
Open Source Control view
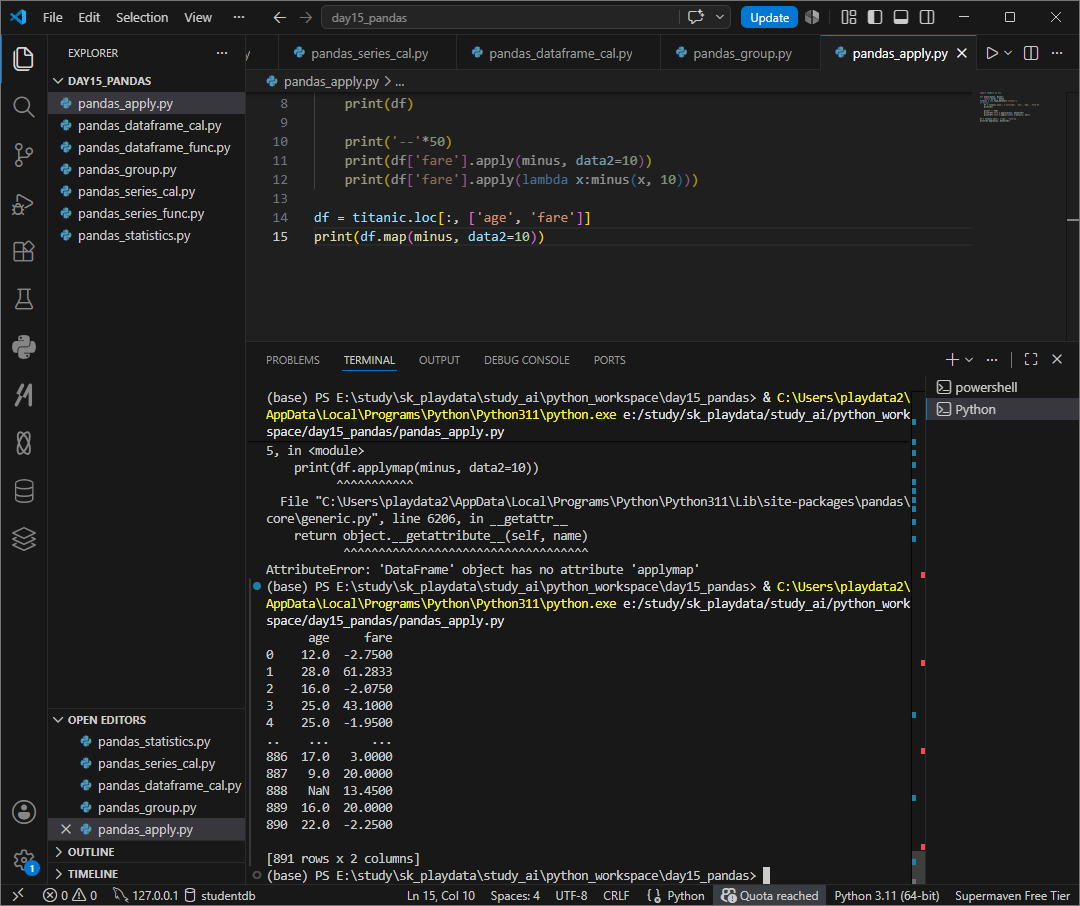pyautogui.click(x=23, y=155)
